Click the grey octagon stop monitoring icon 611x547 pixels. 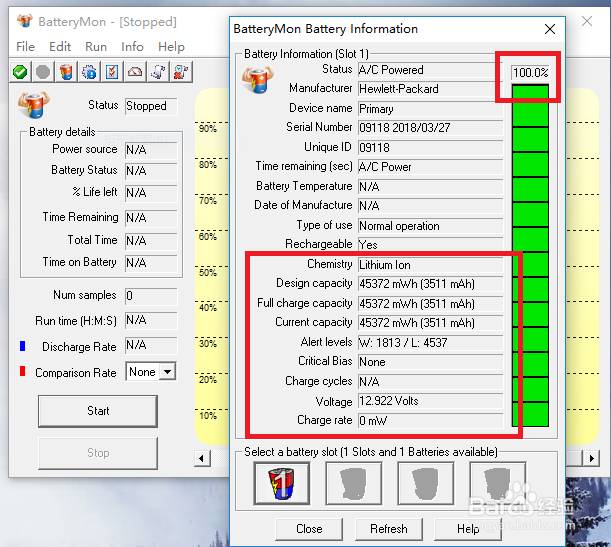[x=43, y=72]
